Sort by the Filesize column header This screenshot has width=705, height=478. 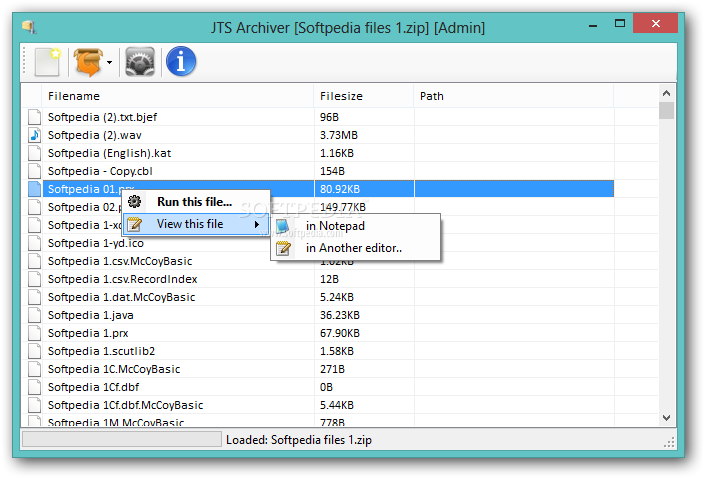[x=363, y=96]
